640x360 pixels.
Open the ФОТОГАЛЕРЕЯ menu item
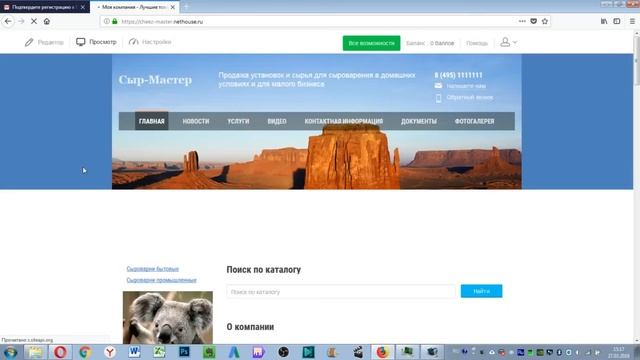474,121
